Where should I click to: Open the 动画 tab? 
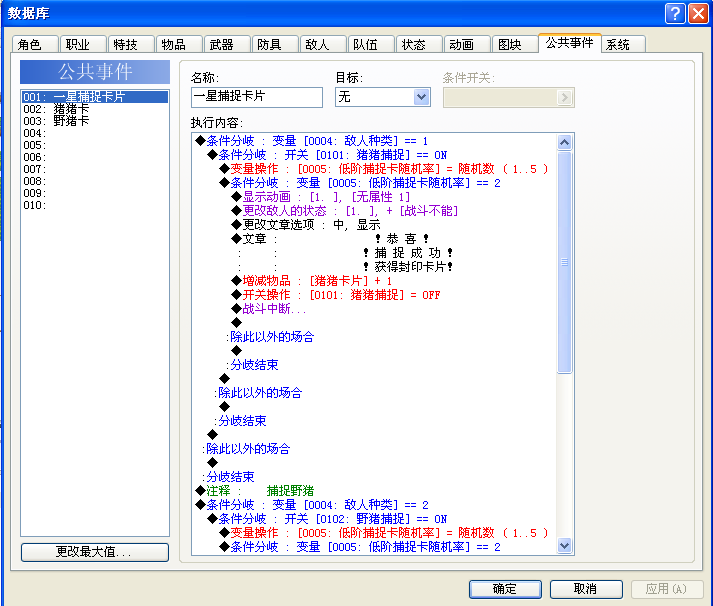point(467,45)
